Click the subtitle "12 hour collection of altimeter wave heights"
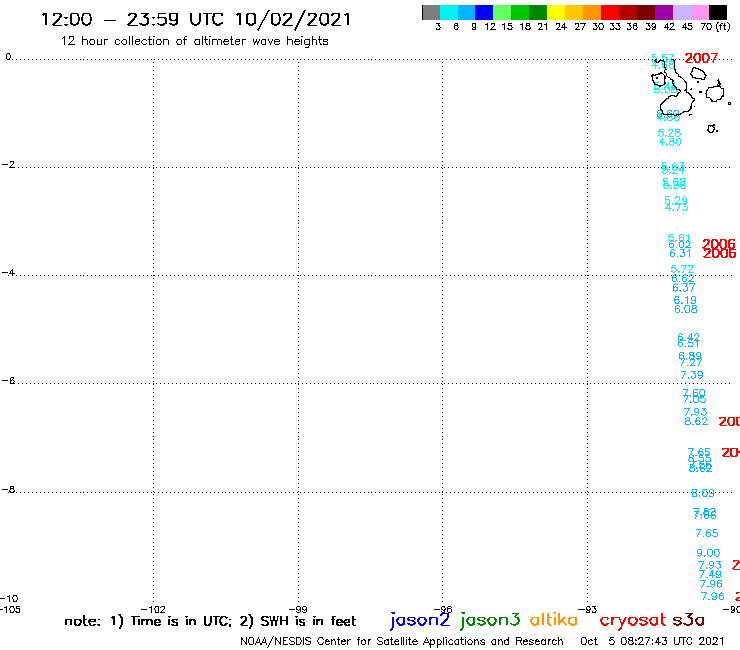The image size is (740, 650). click(x=194, y=41)
